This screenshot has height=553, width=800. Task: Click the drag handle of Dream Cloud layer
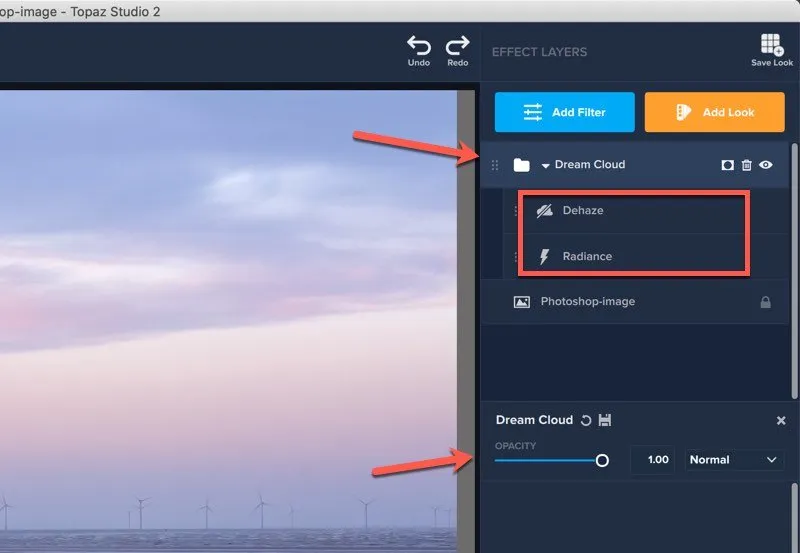click(494, 165)
